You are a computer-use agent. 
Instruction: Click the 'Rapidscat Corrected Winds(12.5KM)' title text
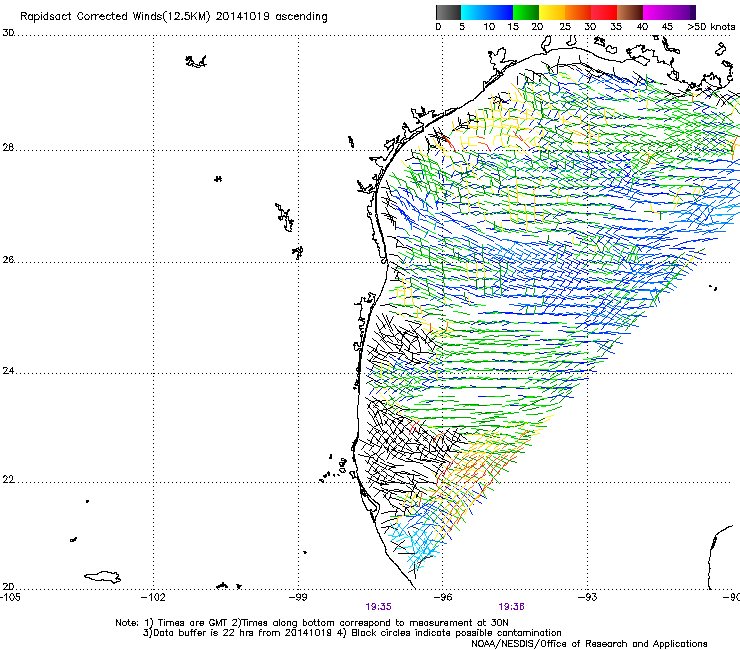[115, 17]
